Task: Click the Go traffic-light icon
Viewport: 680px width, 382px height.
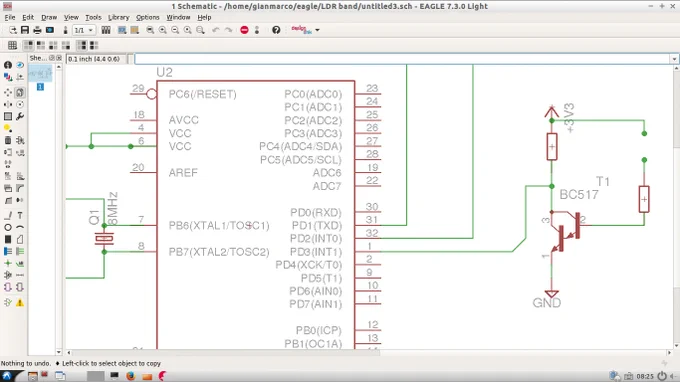Action: (x=257, y=30)
